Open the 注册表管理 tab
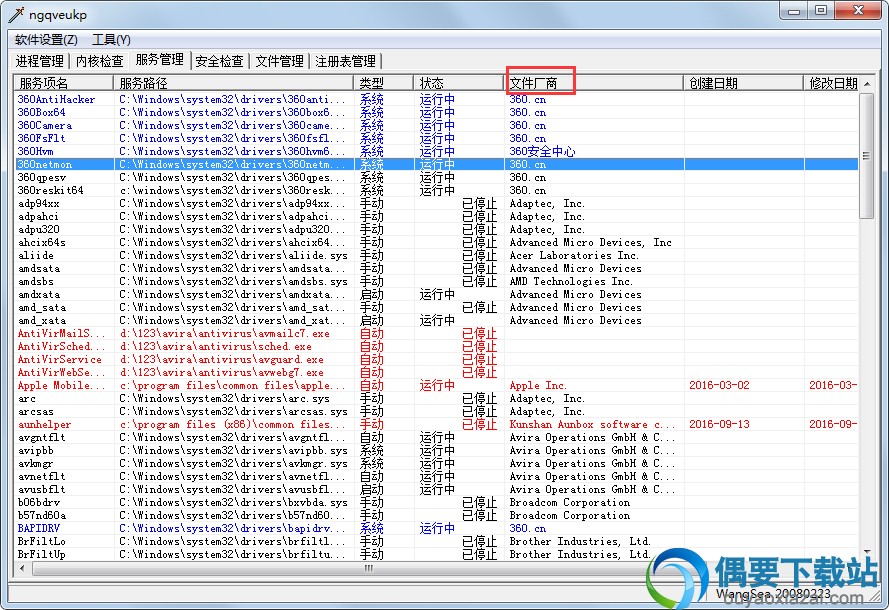The height and width of the screenshot is (610, 889). pyautogui.click(x=345, y=61)
